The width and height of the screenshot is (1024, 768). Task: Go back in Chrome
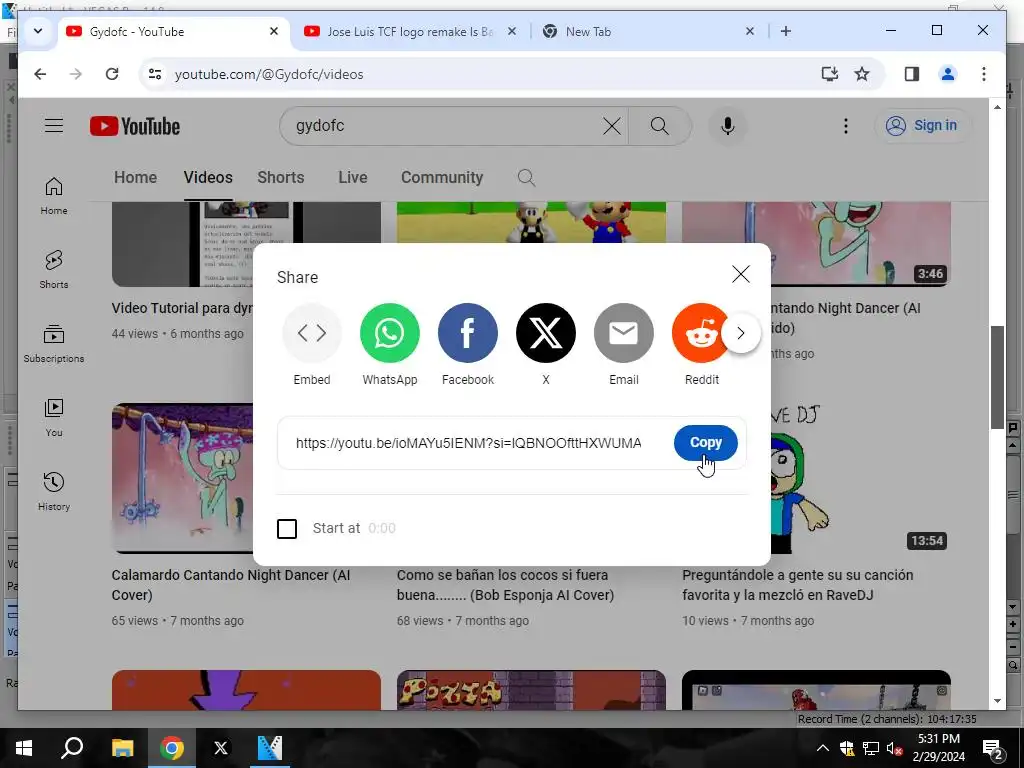coord(40,74)
